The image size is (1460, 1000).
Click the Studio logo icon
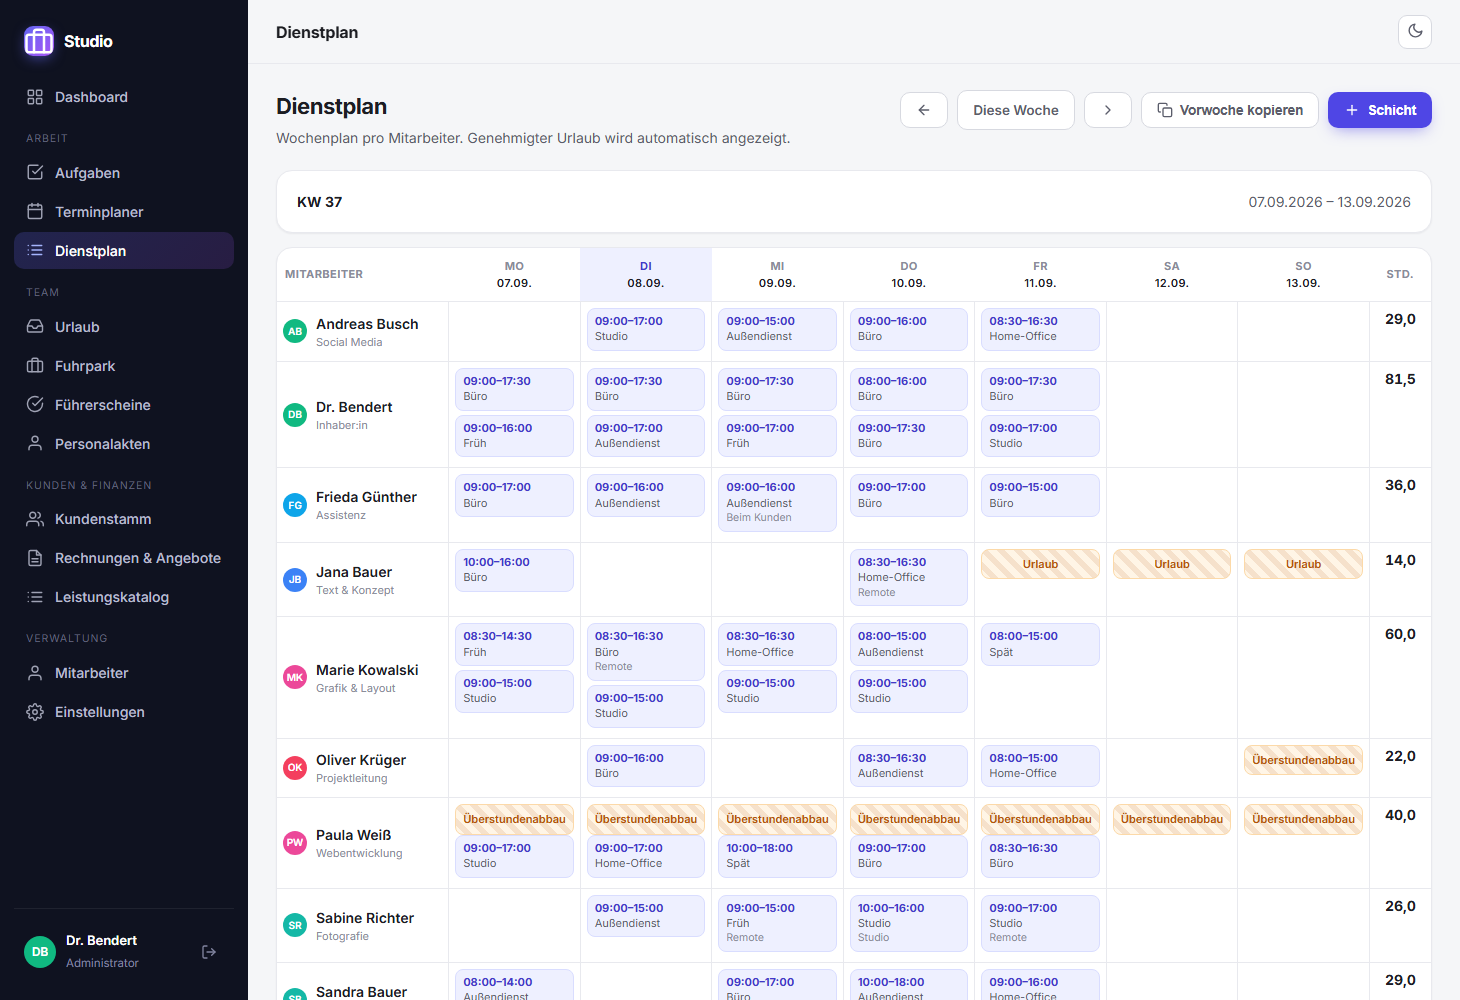click(x=39, y=41)
